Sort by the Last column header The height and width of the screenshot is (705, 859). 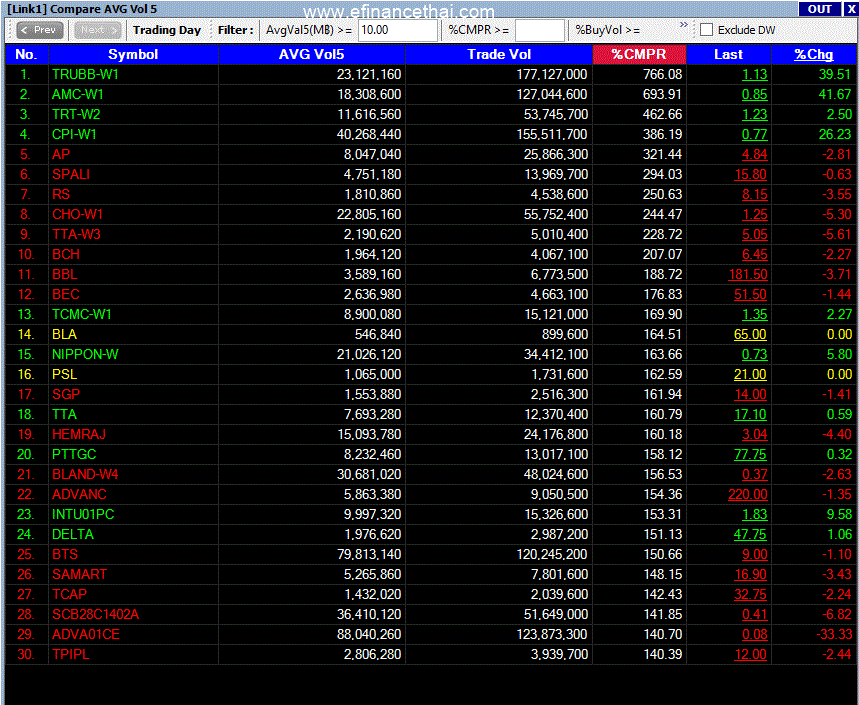click(728, 54)
